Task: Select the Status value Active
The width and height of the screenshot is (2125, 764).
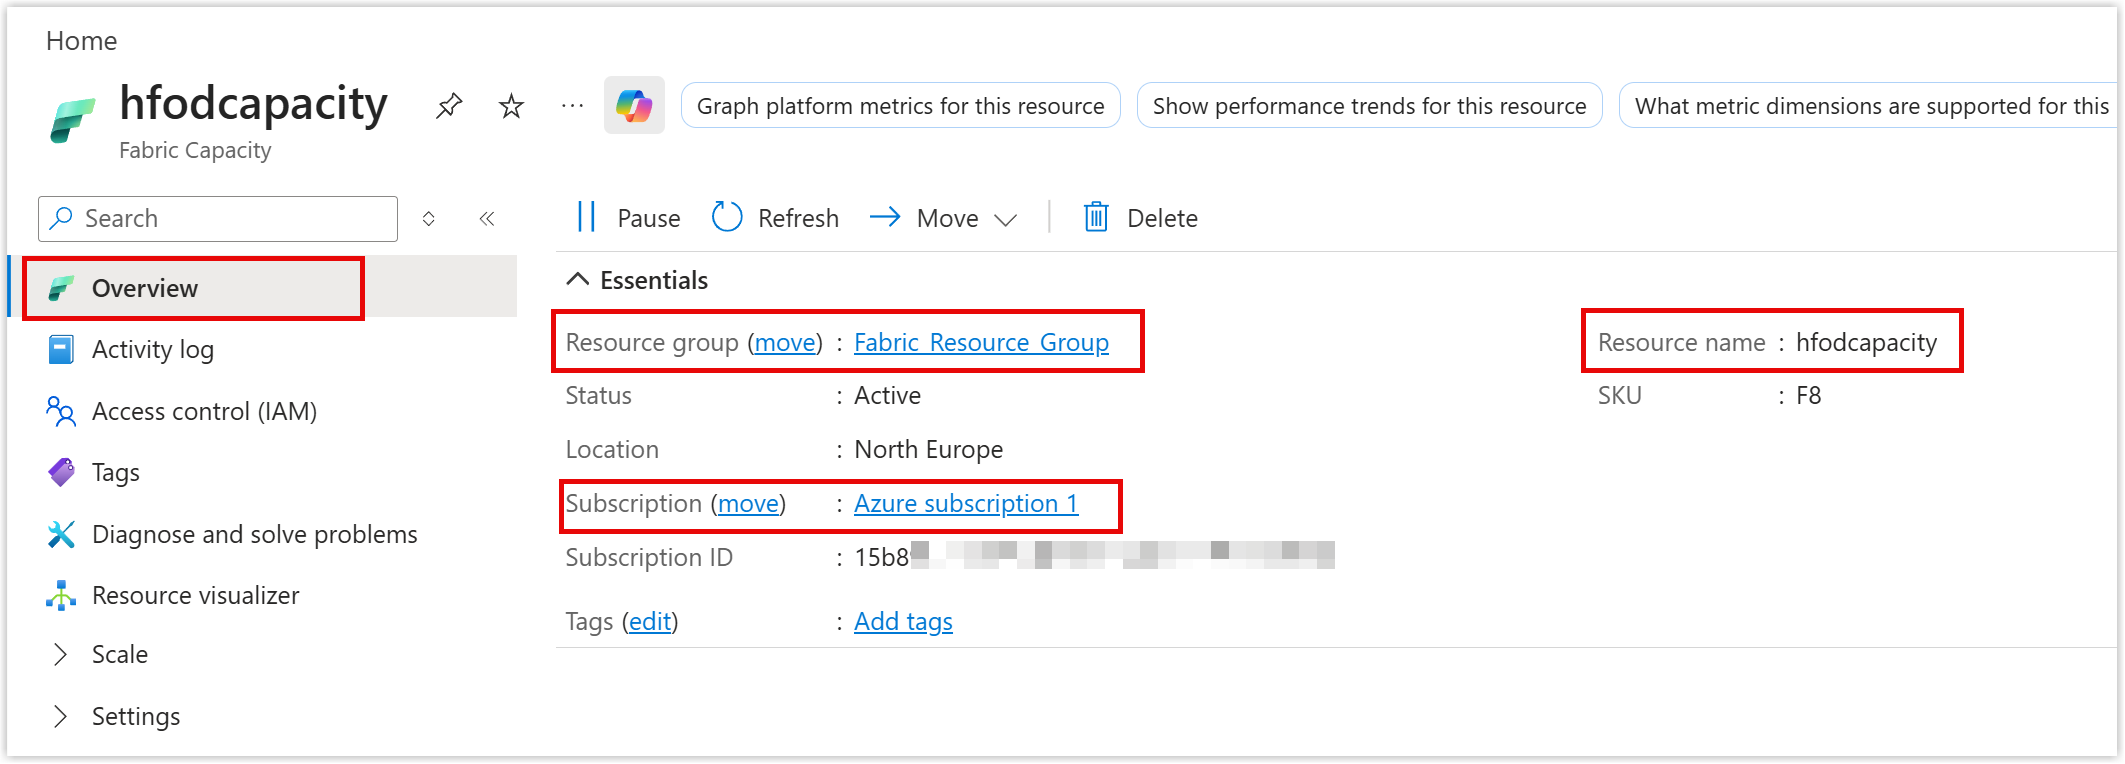Action: point(887,395)
